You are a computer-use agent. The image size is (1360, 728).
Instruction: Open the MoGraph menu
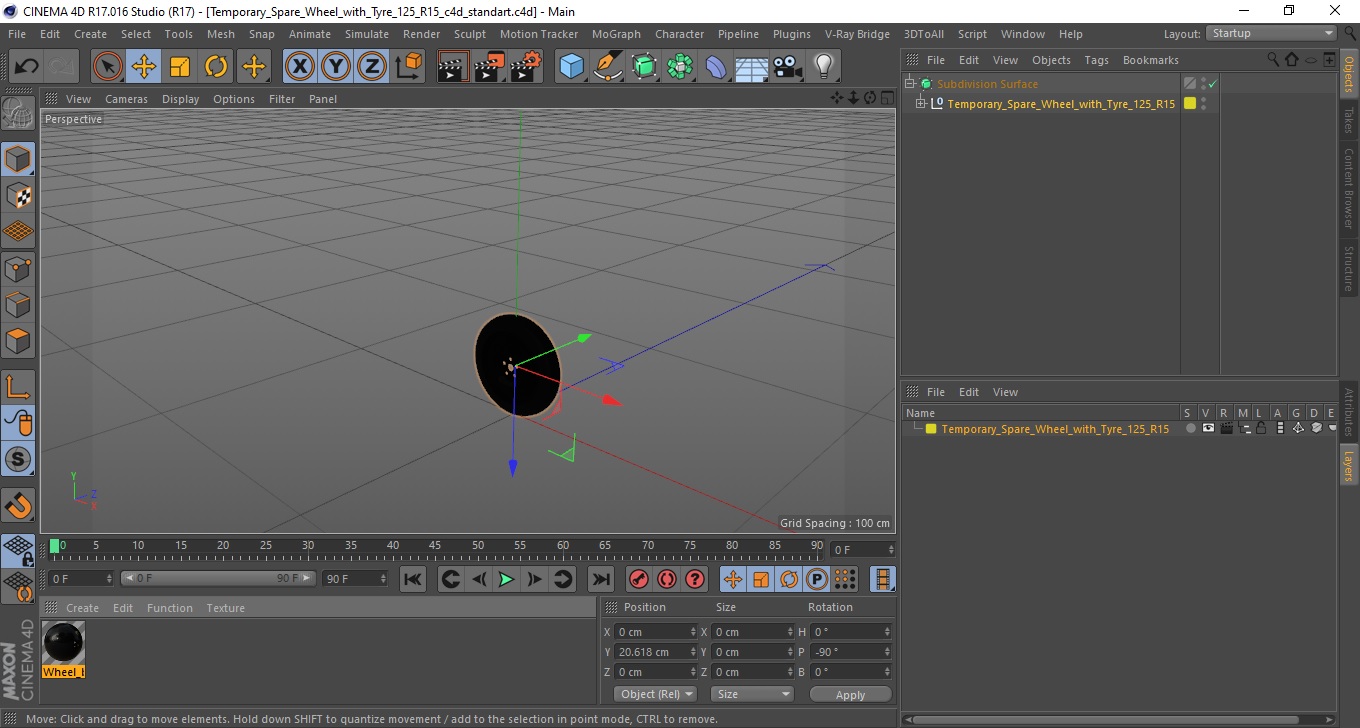click(x=616, y=34)
